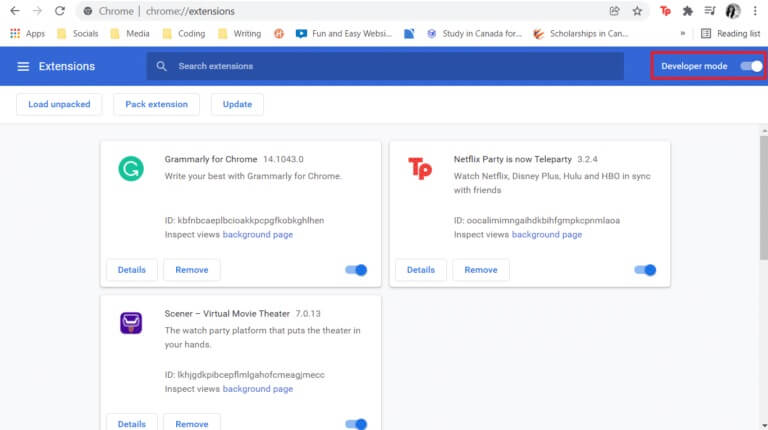Click the Scener ID text line

(x=244, y=375)
